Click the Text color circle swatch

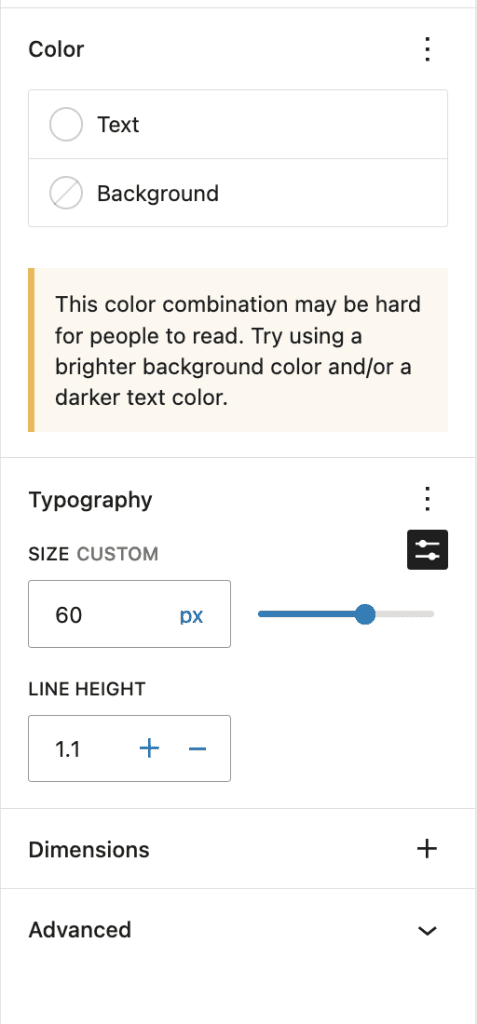click(x=66, y=124)
